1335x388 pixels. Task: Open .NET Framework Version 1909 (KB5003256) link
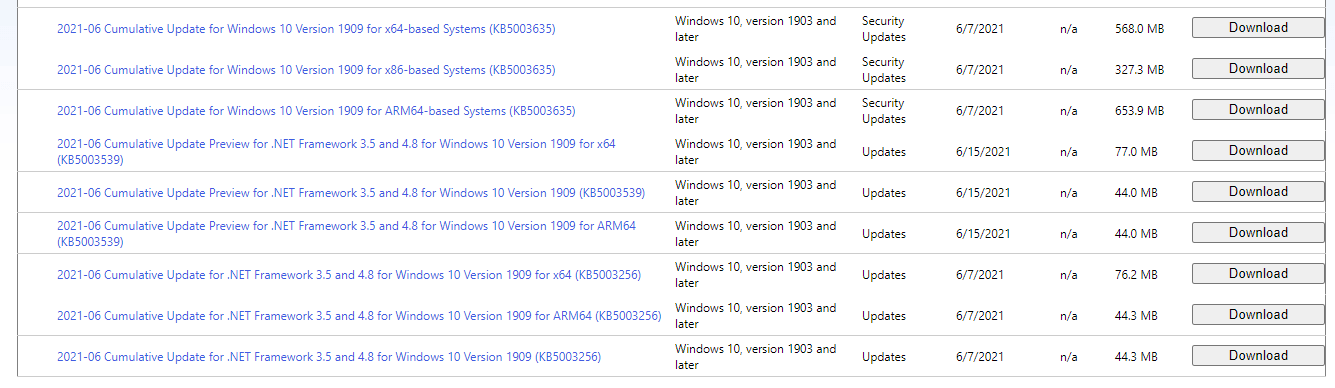pos(329,357)
